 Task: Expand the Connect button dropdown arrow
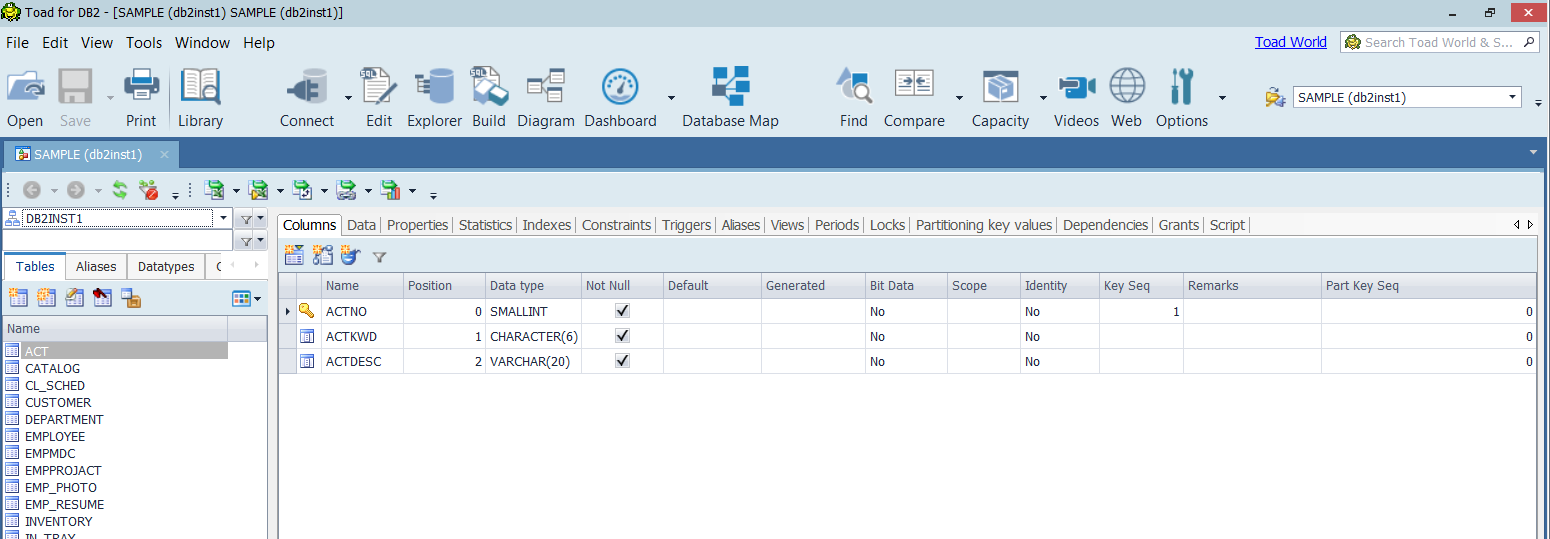(x=349, y=98)
